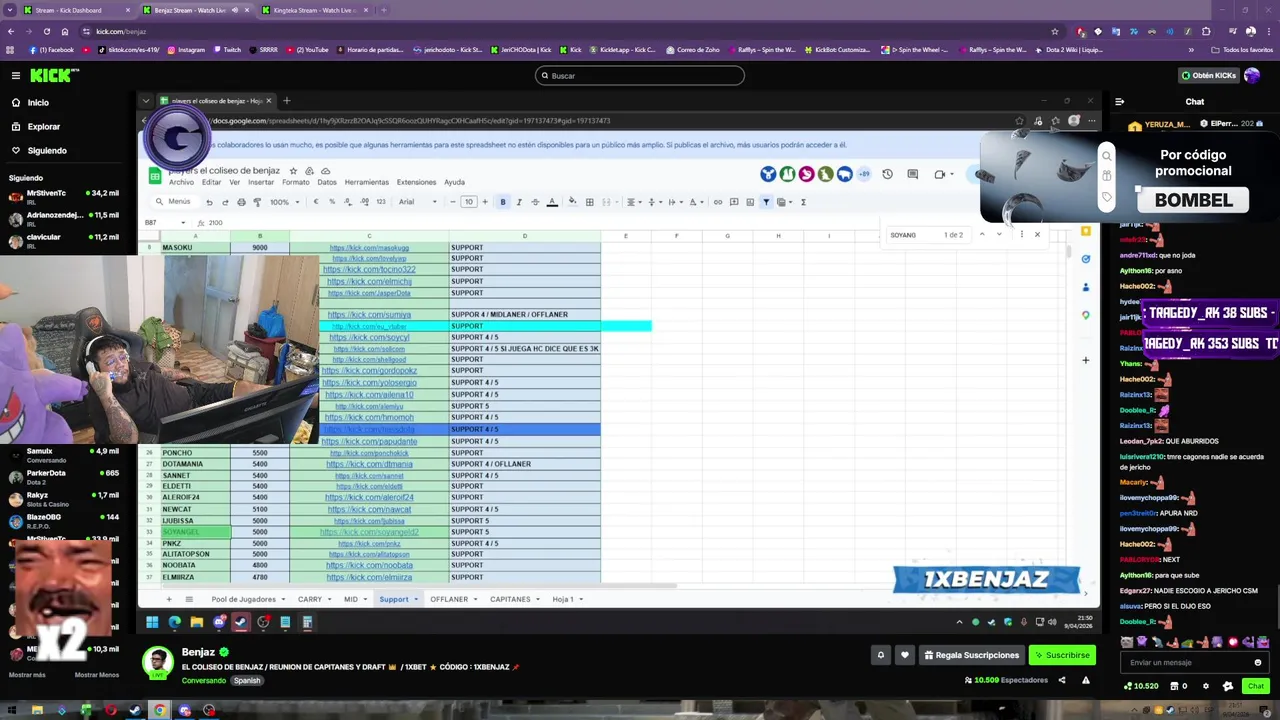Report stream via warning icon
Image resolution: width=1280 pixels, height=720 pixels.
[1085, 680]
